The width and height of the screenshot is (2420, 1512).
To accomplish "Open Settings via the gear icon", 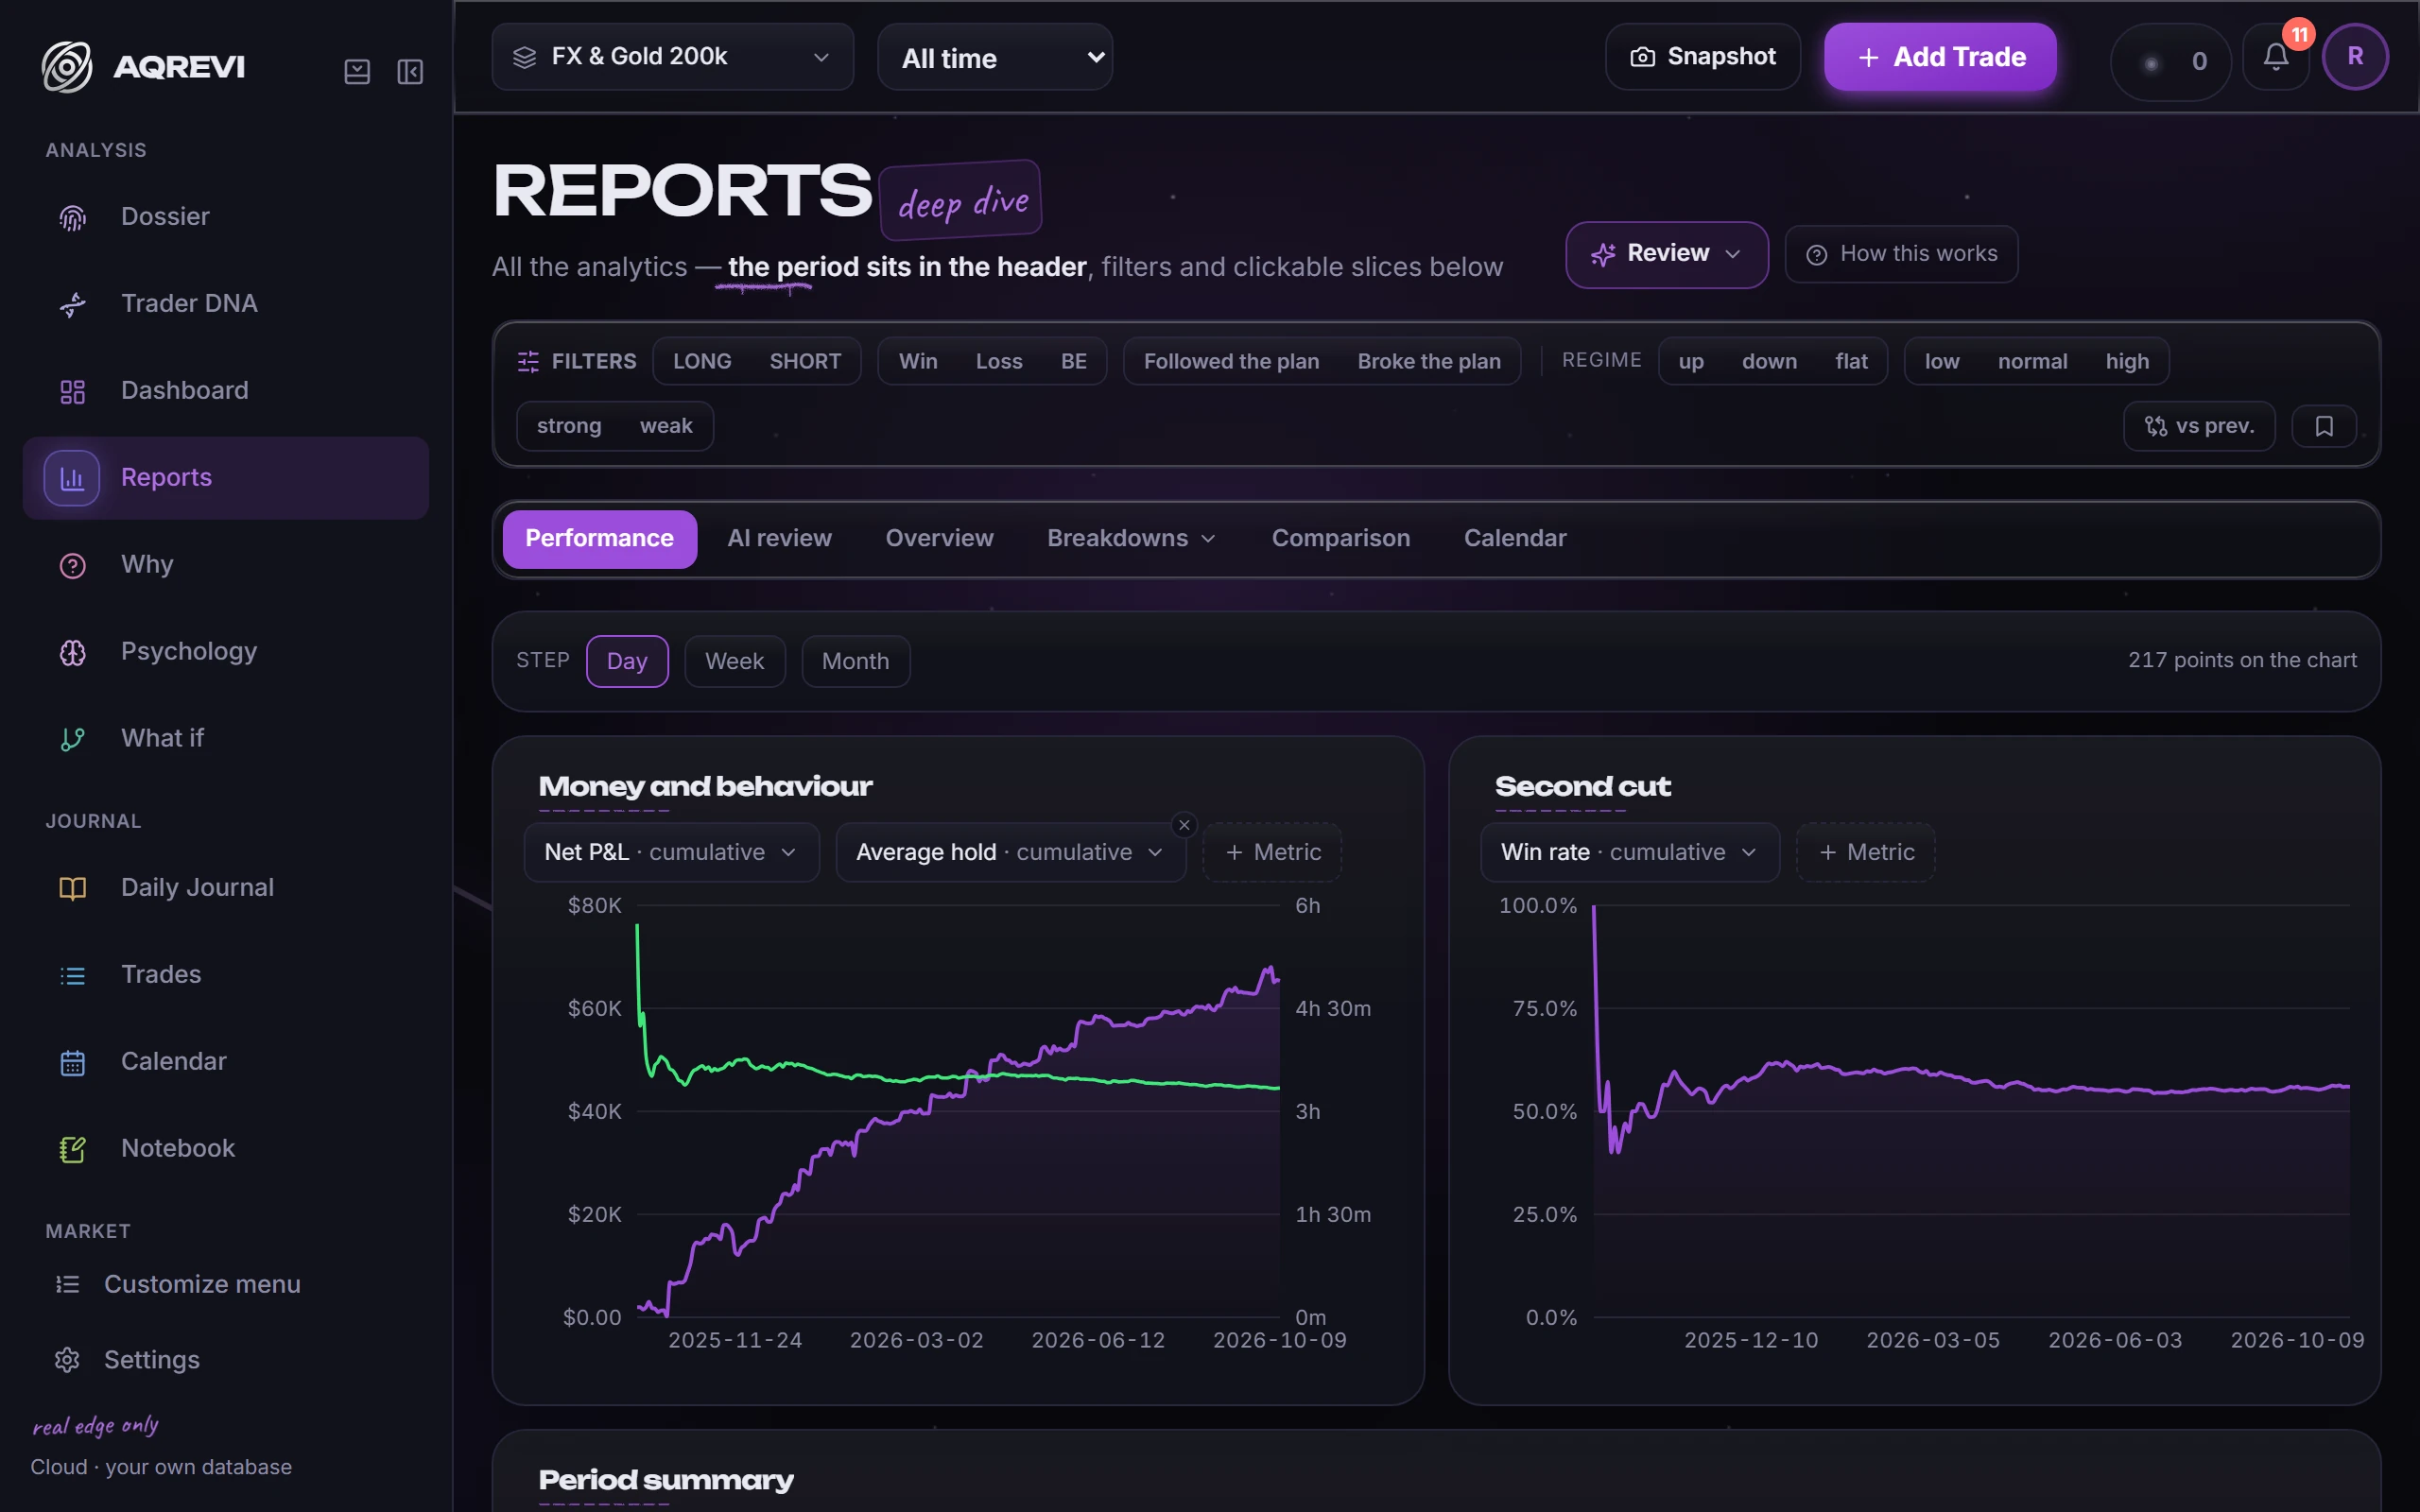I will pos(67,1360).
